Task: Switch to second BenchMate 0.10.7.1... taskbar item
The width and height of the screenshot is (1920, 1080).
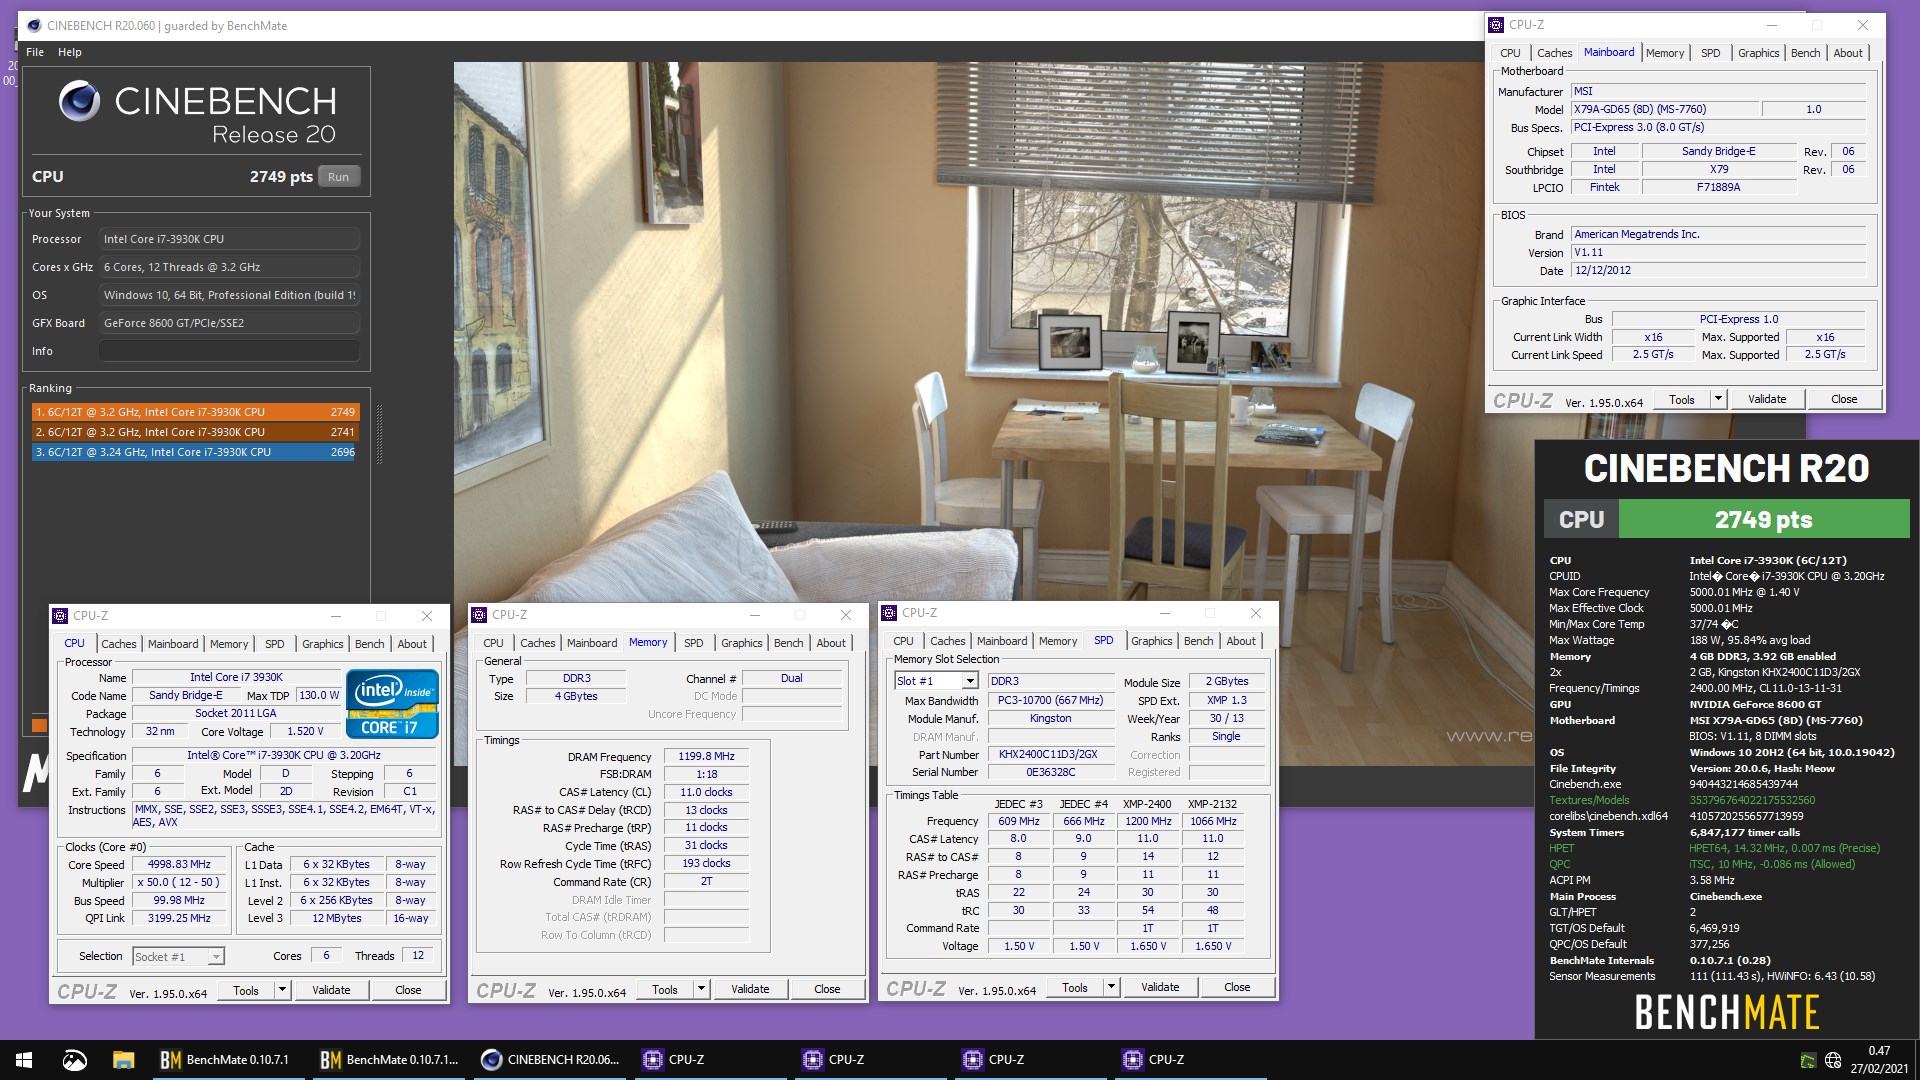Action: [x=389, y=1060]
